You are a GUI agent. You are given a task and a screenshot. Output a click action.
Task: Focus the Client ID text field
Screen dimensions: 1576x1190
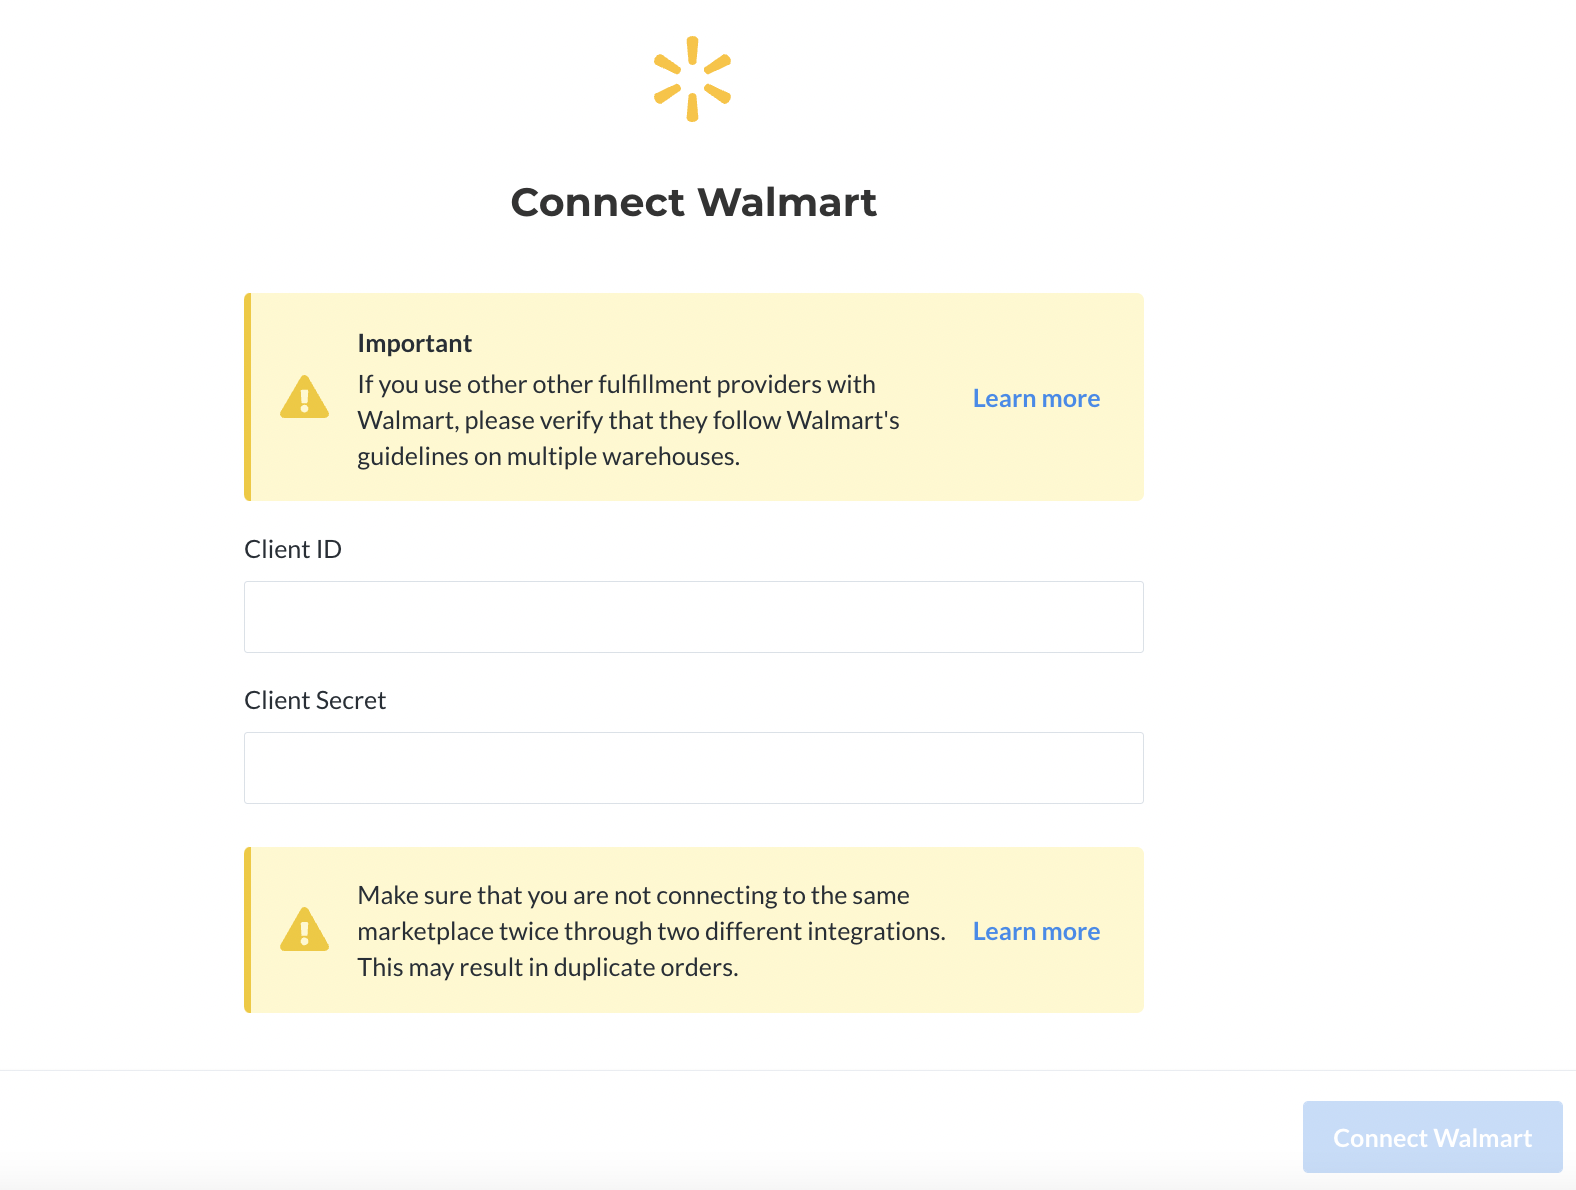(694, 617)
